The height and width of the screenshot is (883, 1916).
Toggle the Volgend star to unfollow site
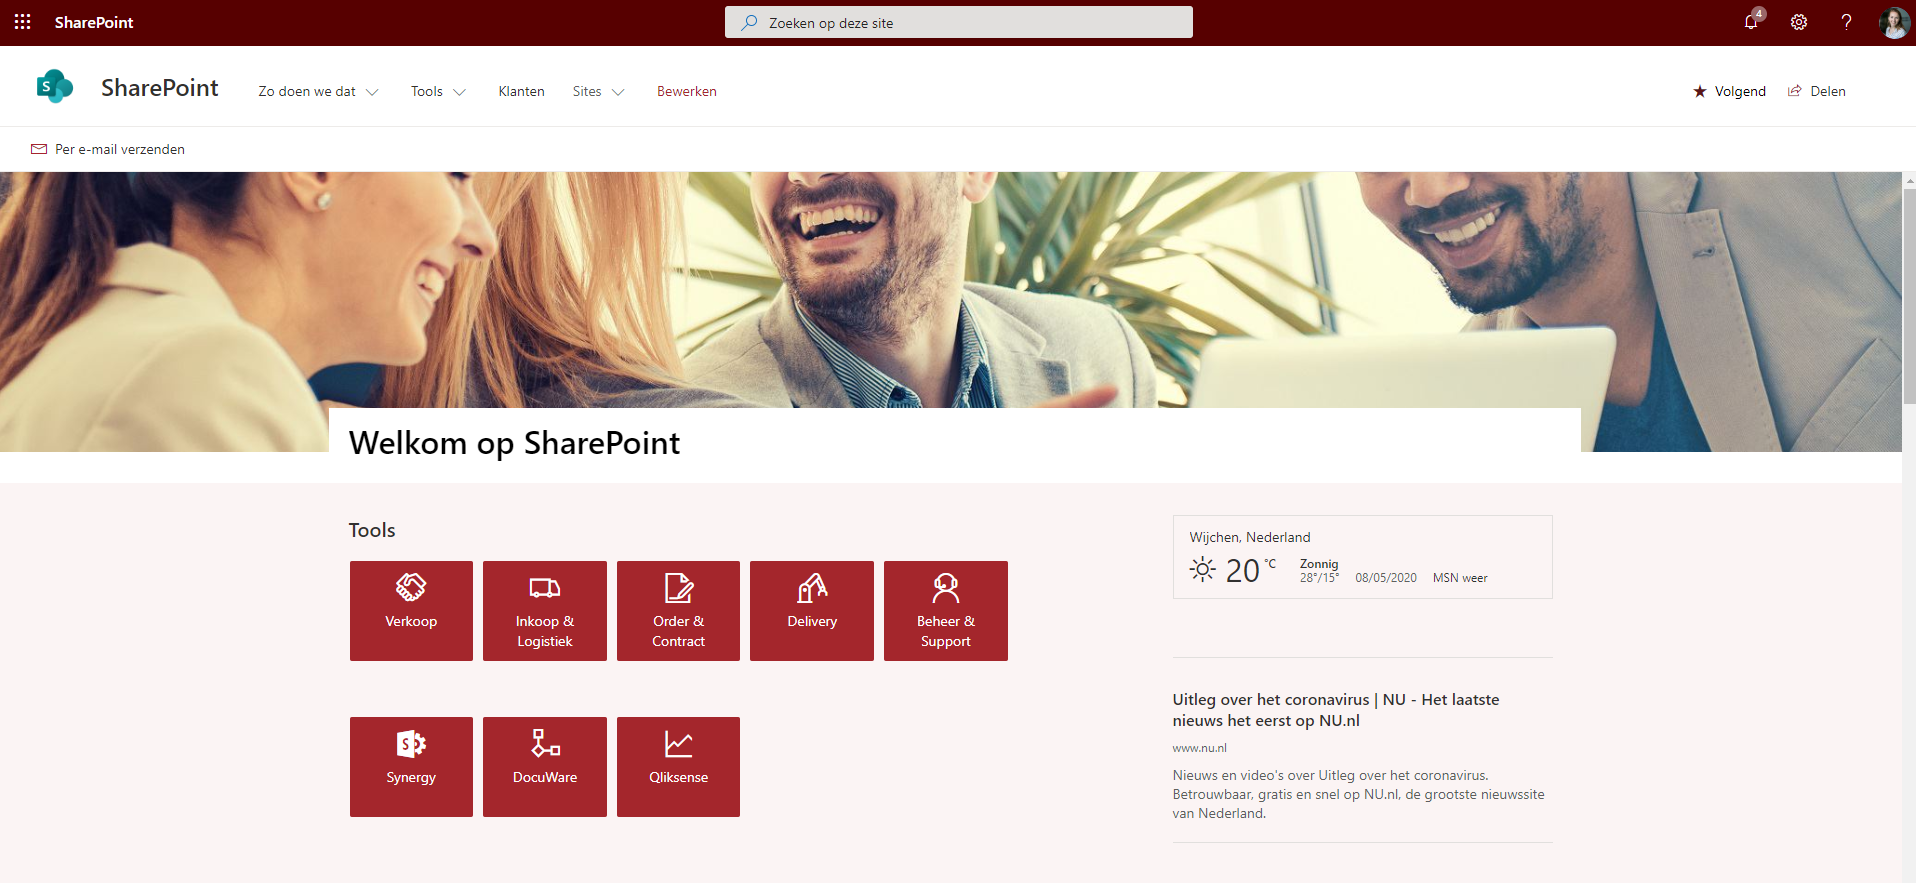pyautogui.click(x=1729, y=91)
